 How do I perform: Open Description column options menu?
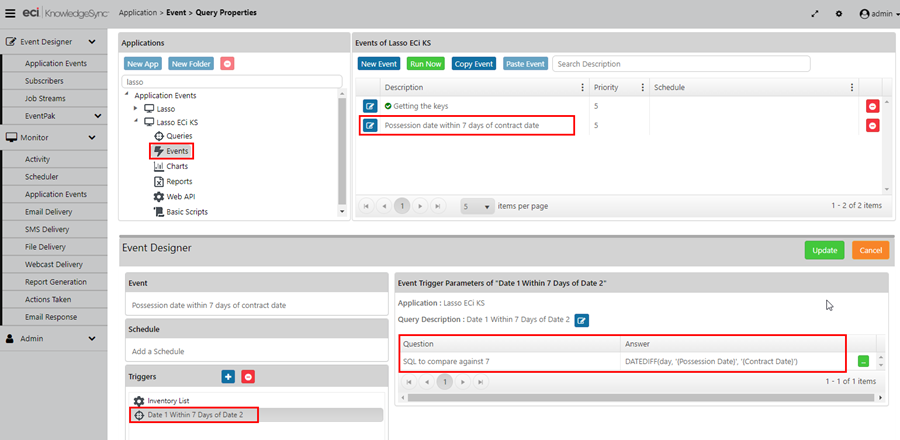(583, 87)
